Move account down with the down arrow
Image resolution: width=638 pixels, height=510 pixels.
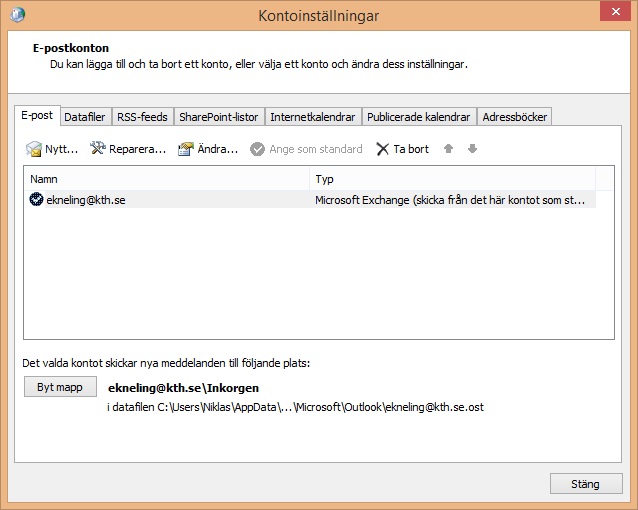pyautogui.click(x=472, y=149)
